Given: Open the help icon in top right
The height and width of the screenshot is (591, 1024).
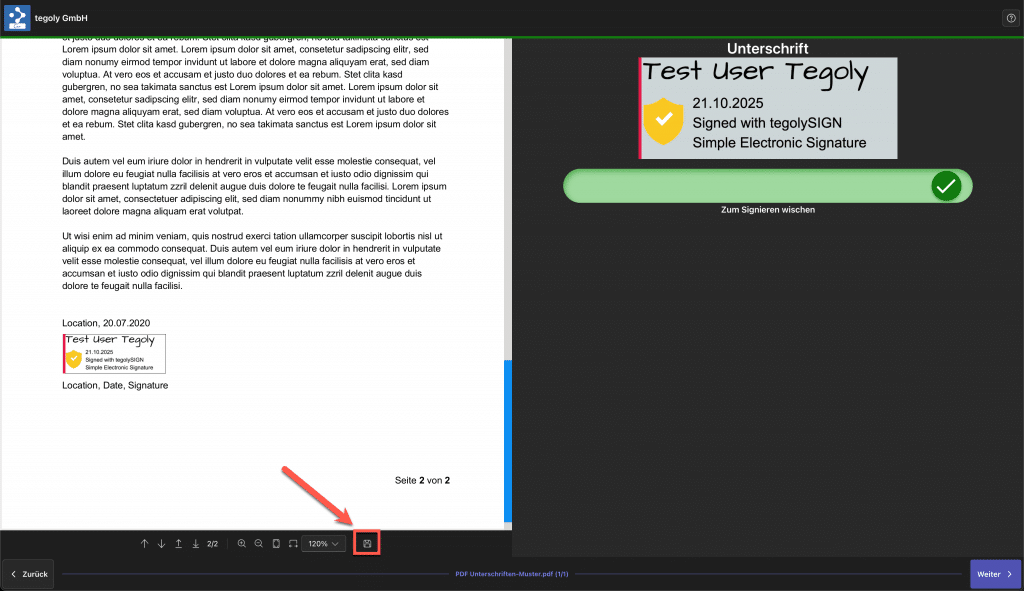Looking at the screenshot, I should 1009,18.
